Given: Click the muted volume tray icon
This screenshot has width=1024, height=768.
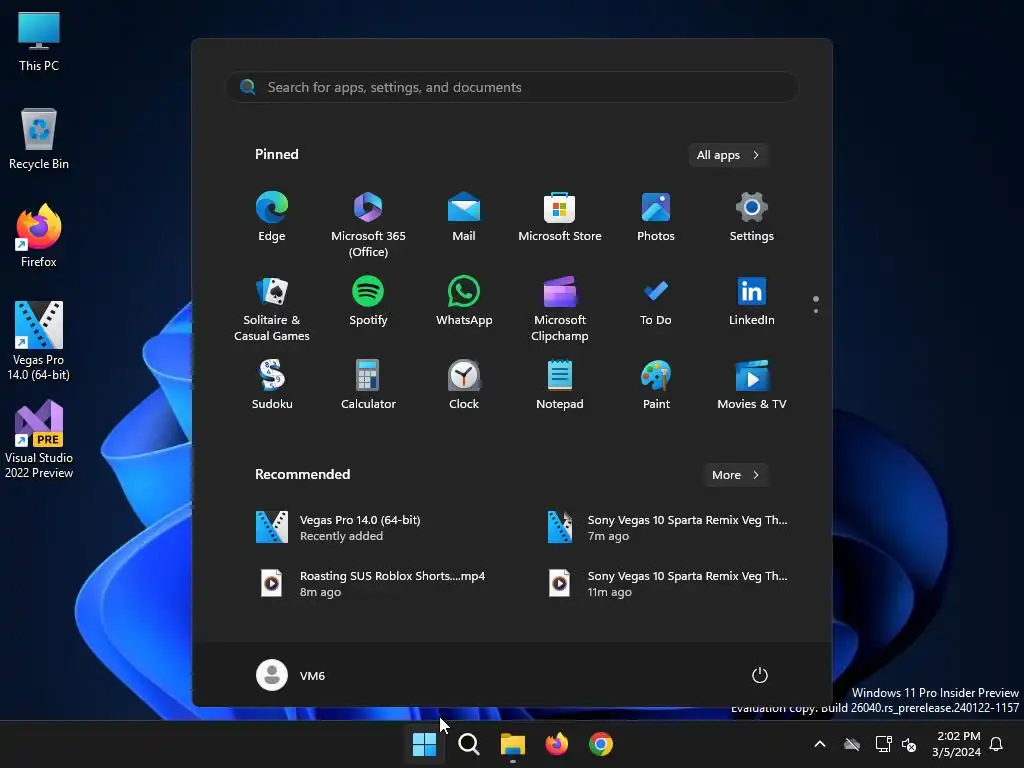Looking at the screenshot, I should pyautogui.click(x=909, y=744).
